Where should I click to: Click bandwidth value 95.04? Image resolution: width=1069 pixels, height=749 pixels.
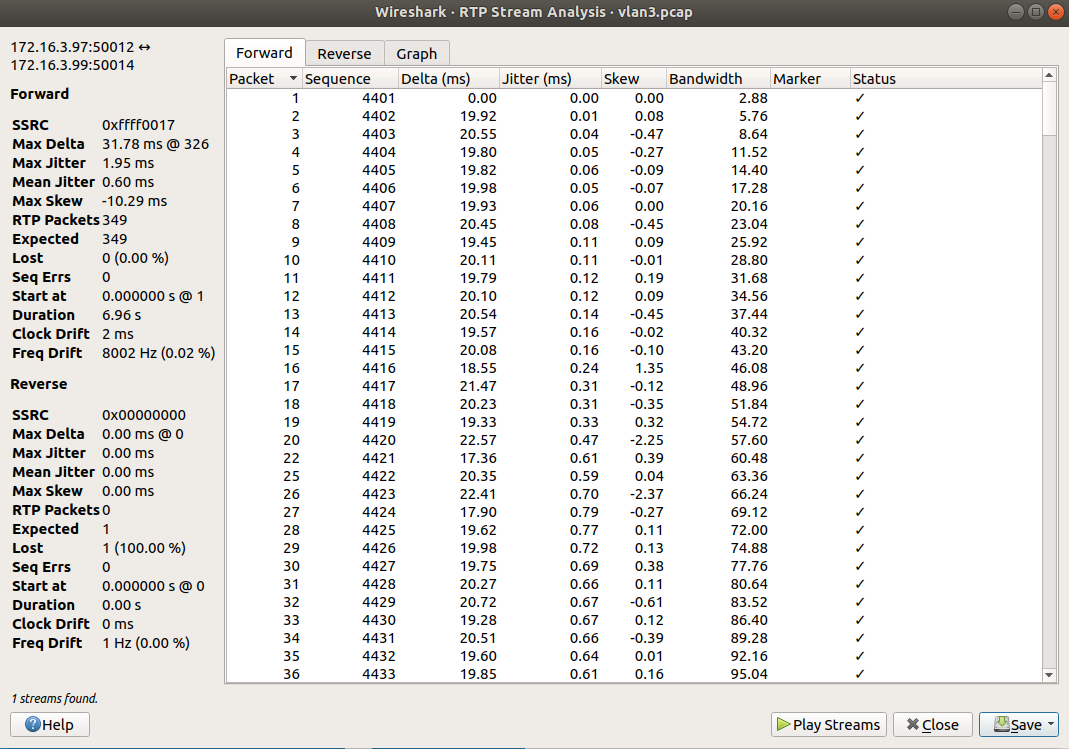point(749,674)
